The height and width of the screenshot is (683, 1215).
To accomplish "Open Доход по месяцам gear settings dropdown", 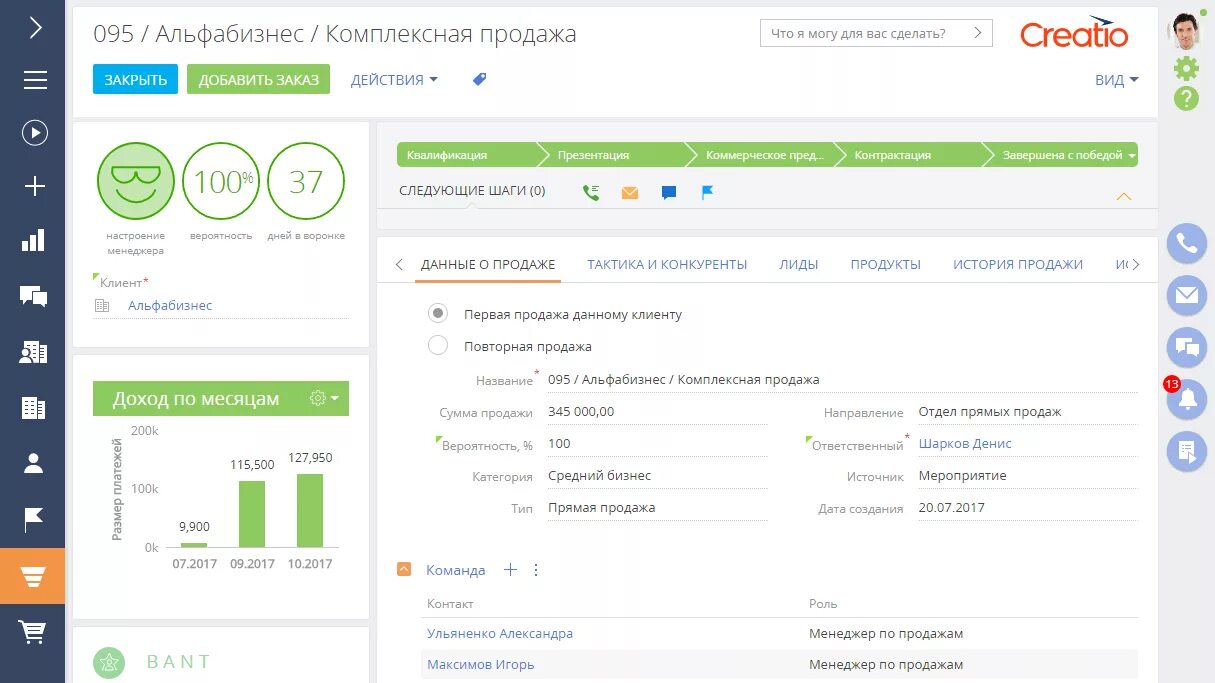I will pyautogui.click(x=324, y=398).
